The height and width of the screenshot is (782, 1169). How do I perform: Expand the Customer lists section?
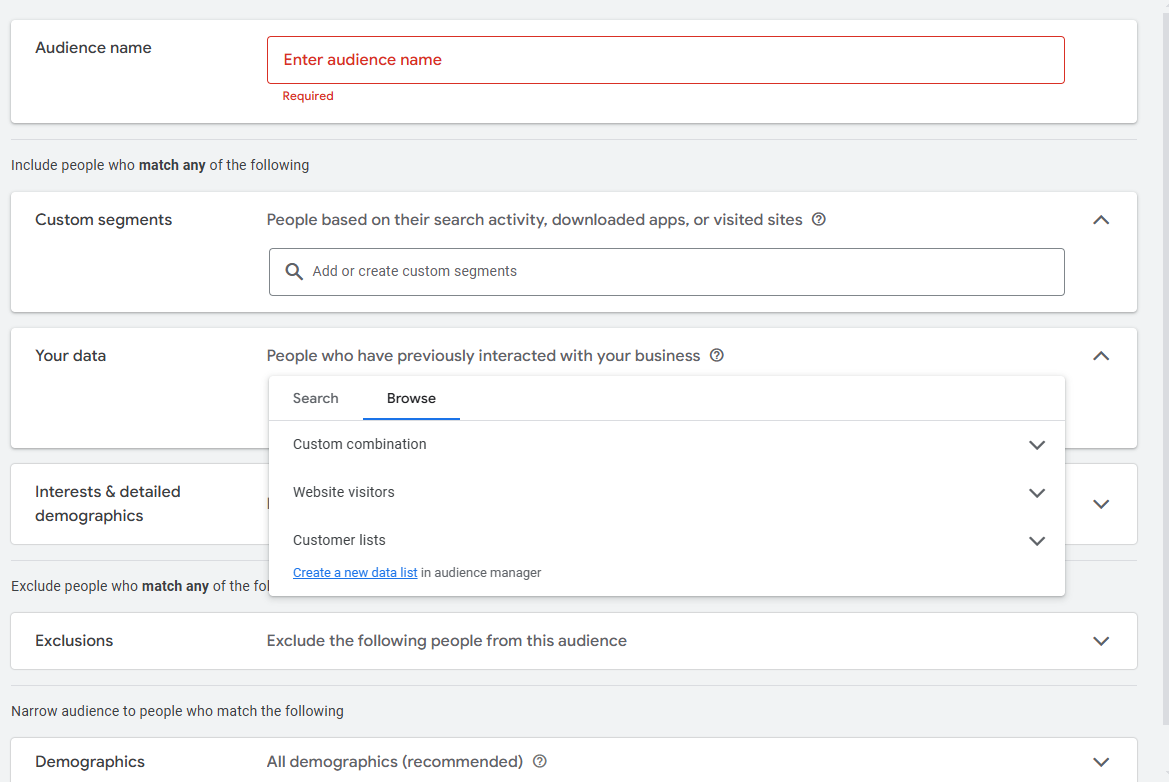point(1037,540)
